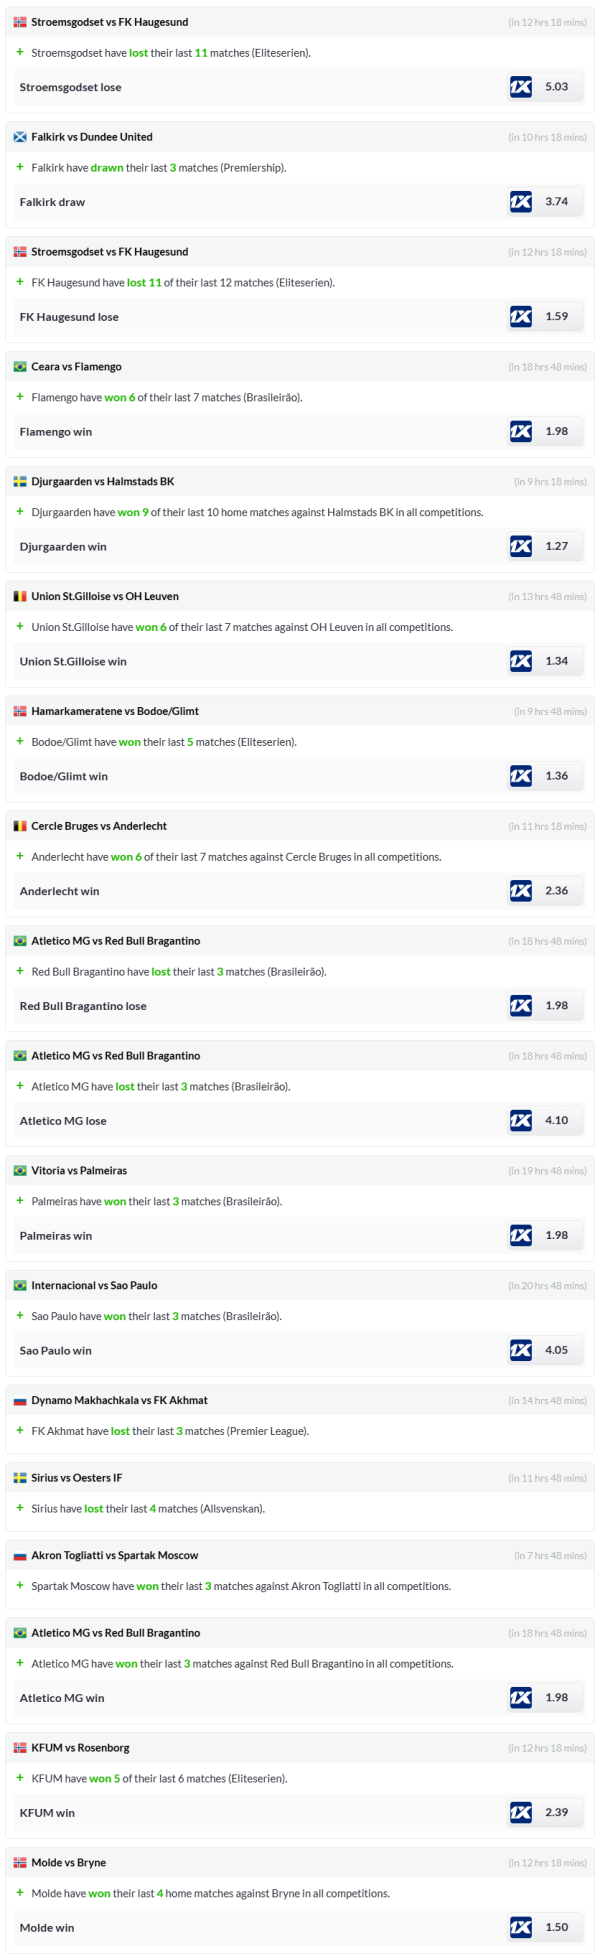The width and height of the screenshot is (600, 1959).
Task: Expand plus beside Sirius have lost stat
Action: coord(20,1508)
